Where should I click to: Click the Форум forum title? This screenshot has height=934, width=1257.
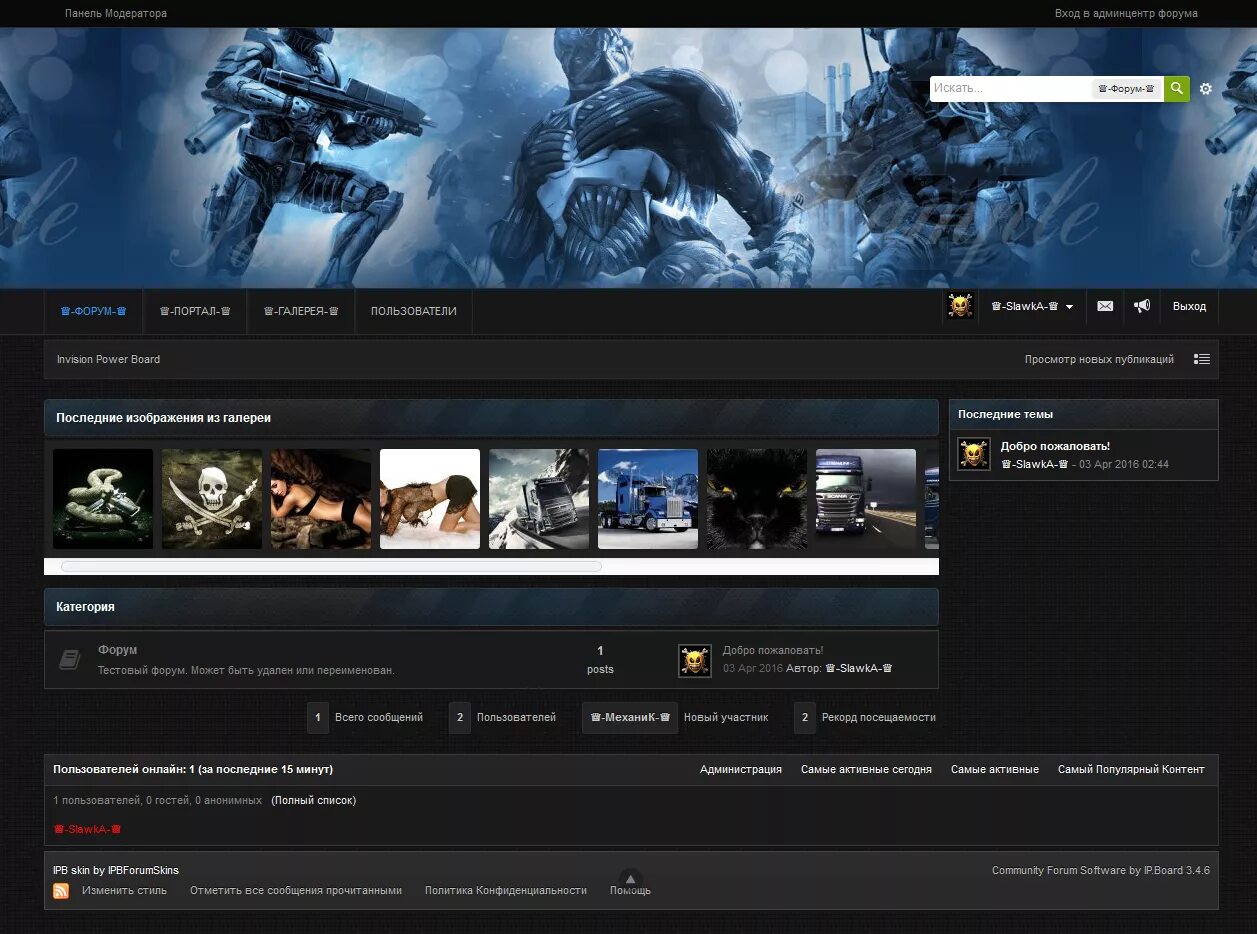tap(118, 650)
